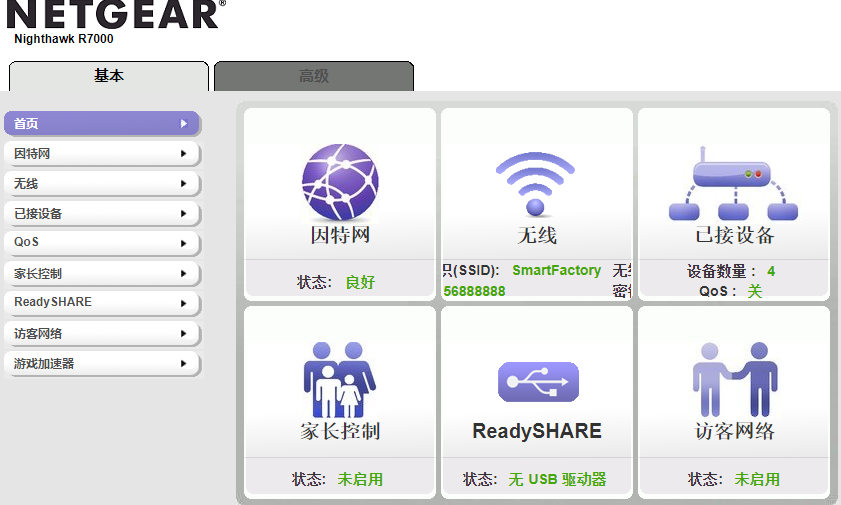841x505 pixels.
Task: Click the handshake 访客网络 icon
Action: tap(735, 380)
